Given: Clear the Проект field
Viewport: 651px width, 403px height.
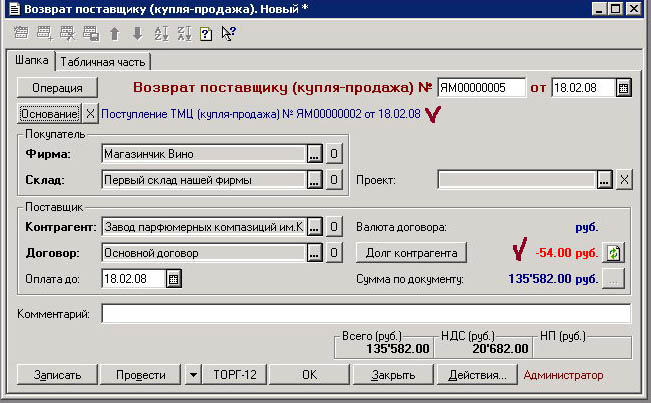Looking at the screenshot, I should click(x=624, y=180).
